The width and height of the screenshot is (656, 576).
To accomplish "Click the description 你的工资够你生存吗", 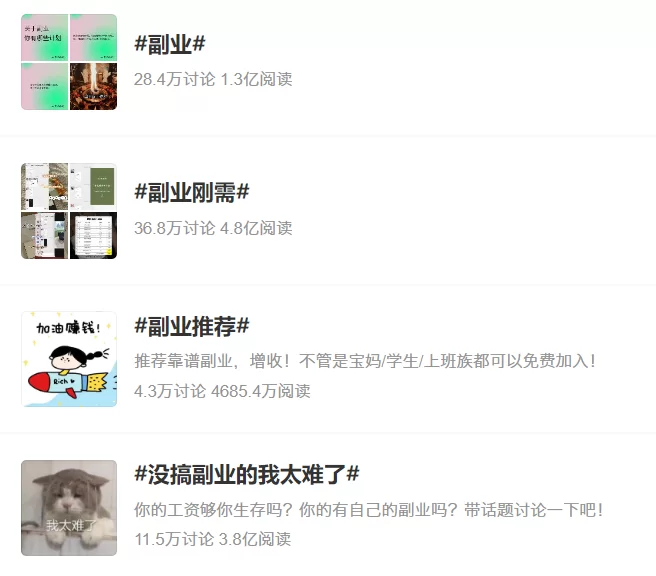I will pyautogui.click(x=369, y=510).
